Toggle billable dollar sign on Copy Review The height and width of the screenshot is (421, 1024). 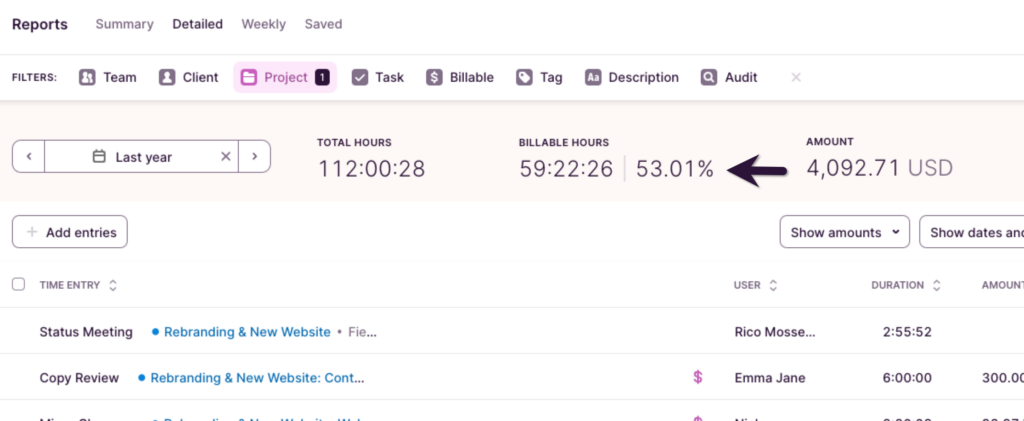(698, 378)
